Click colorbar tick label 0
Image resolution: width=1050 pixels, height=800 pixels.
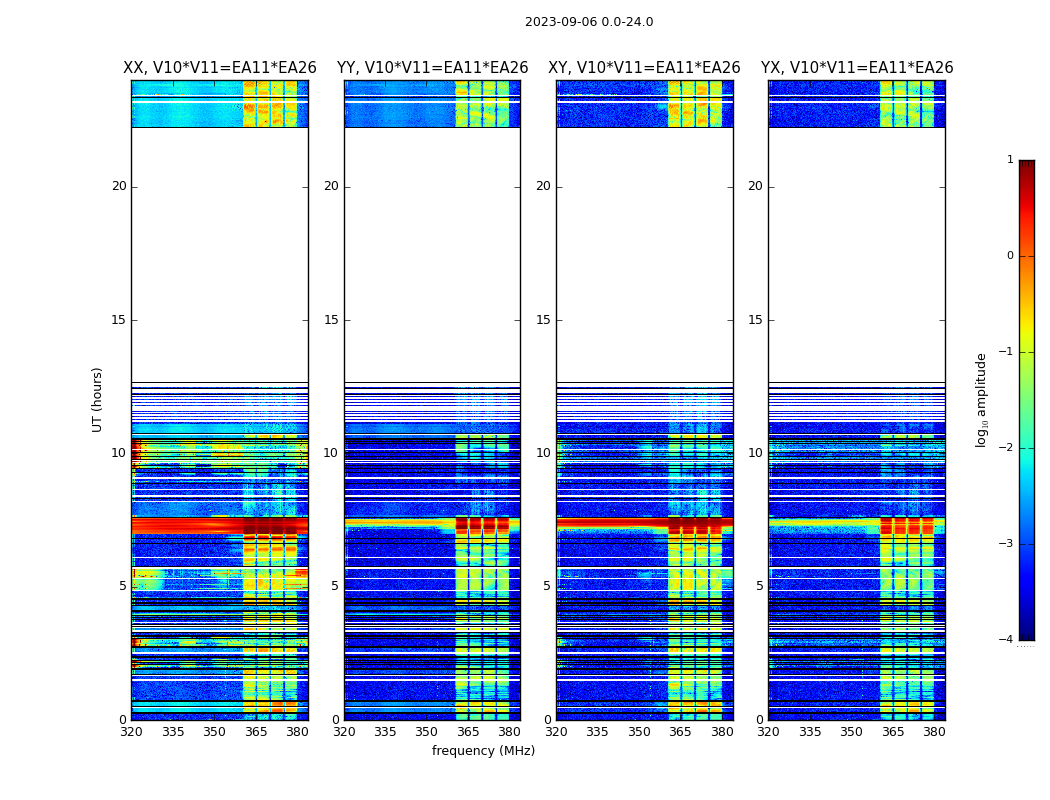pyautogui.click(x=1009, y=256)
